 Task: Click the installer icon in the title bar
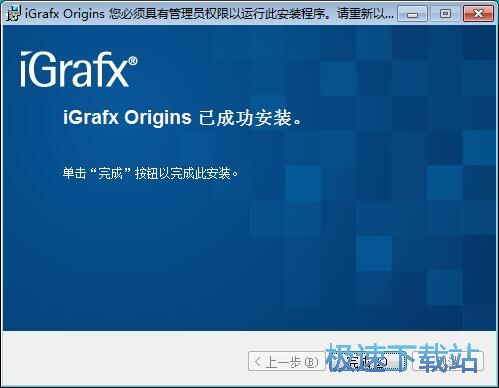pos(13,14)
